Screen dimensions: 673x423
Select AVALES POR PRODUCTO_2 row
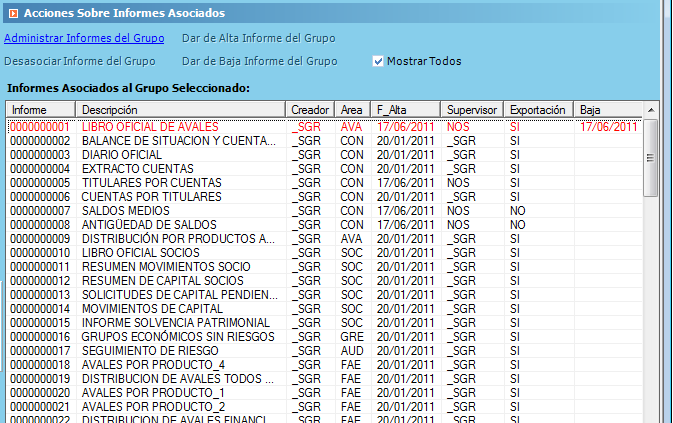(x=324, y=407)
